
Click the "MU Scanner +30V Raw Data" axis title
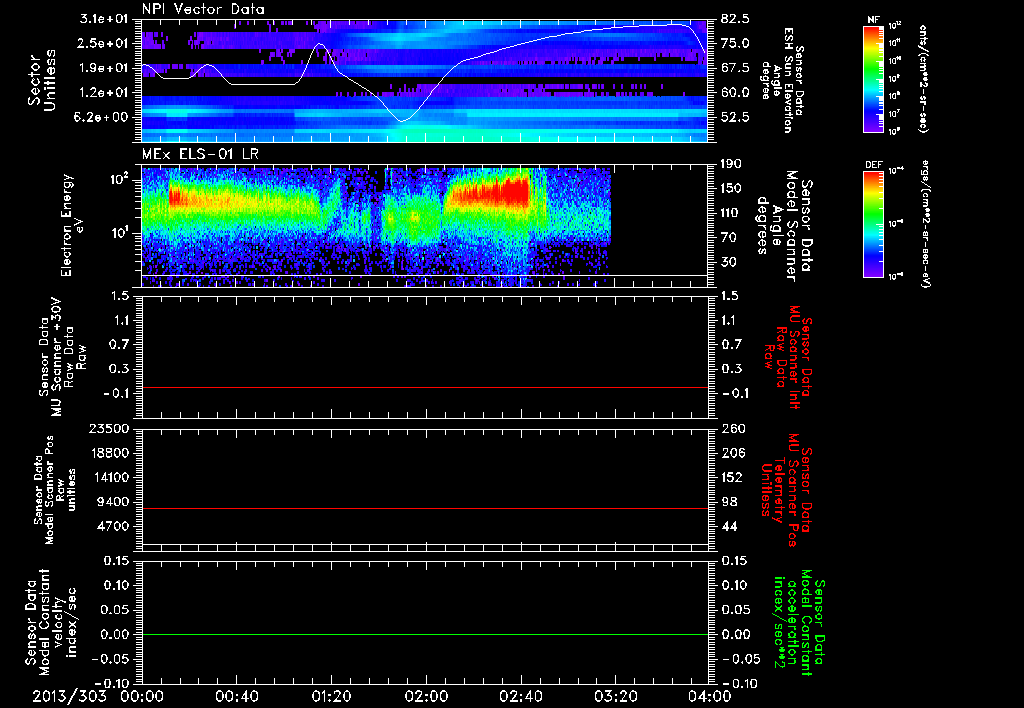click(x=61, y=357)
